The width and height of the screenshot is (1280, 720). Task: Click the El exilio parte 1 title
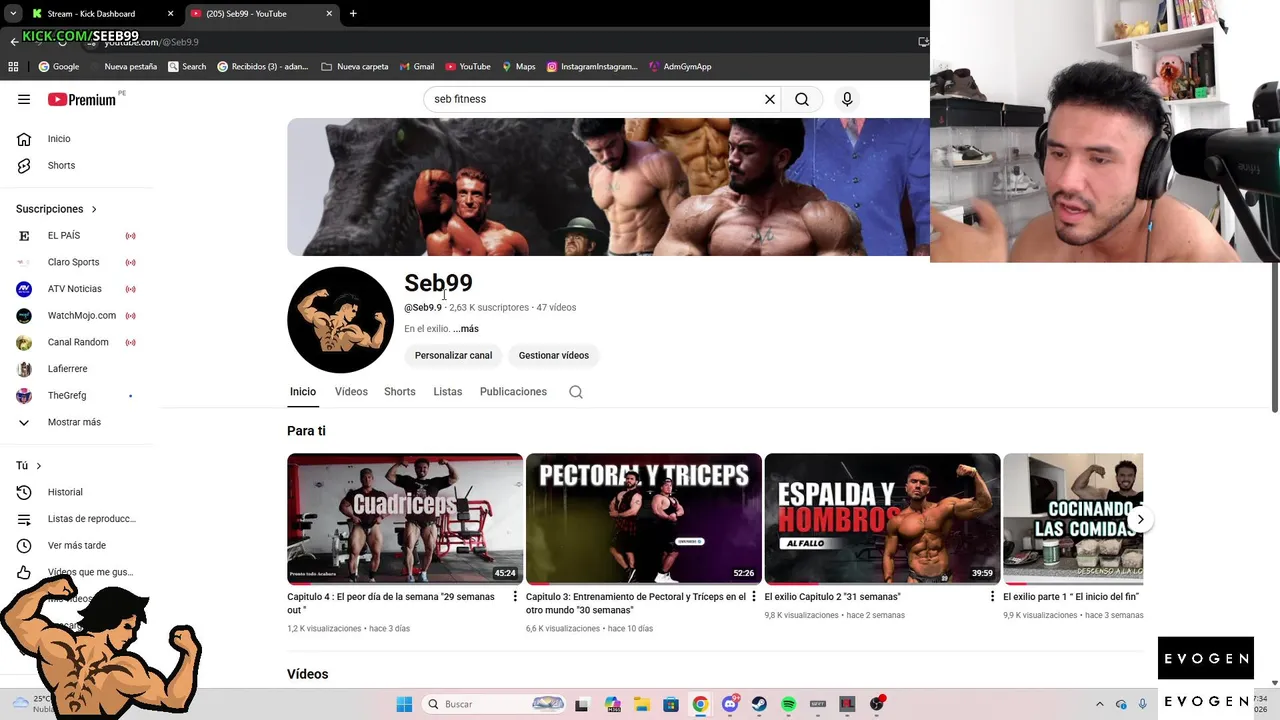pos(1071,597)
